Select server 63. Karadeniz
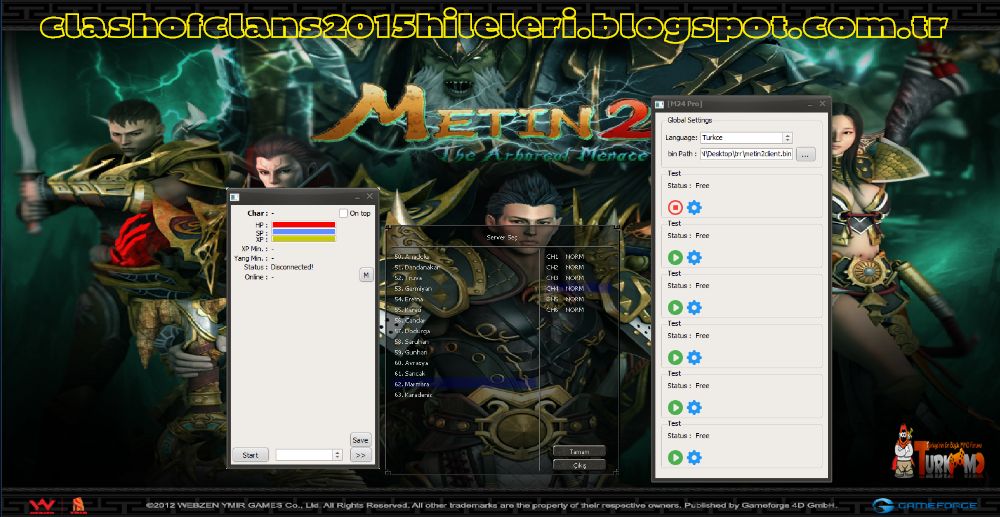1000x517 pixels. click(x=414, y=395)
